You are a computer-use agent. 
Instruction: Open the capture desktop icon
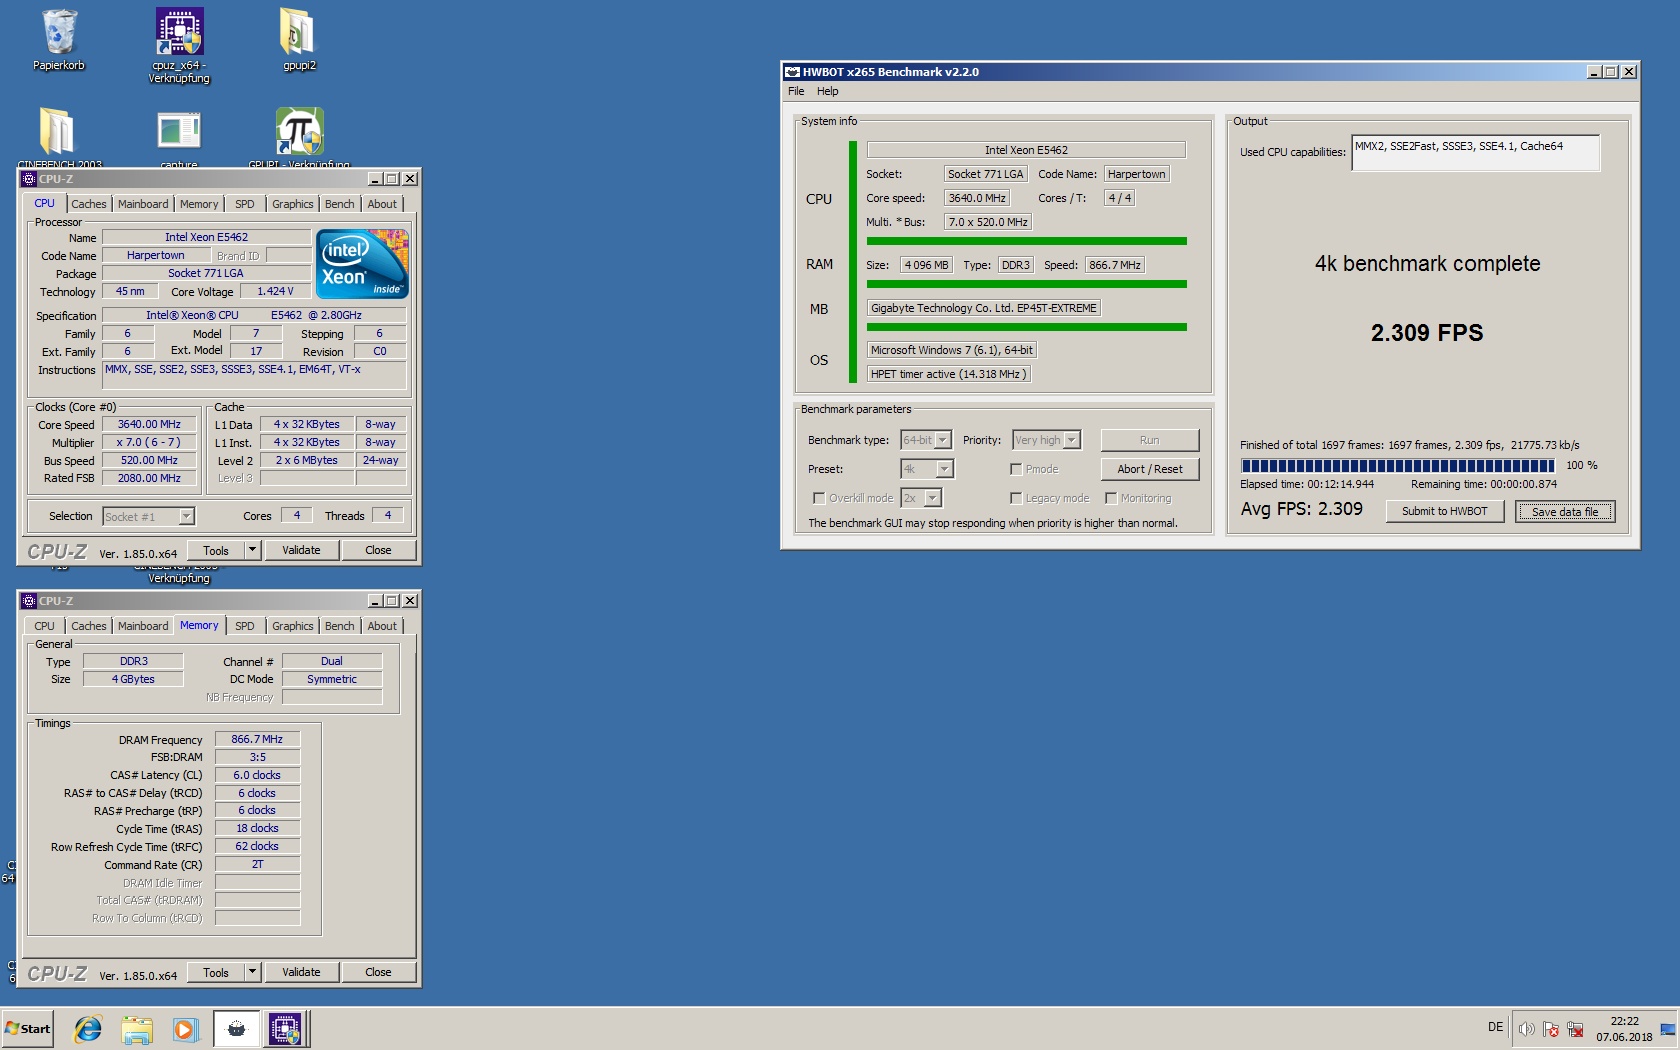(x=179, y=137)
